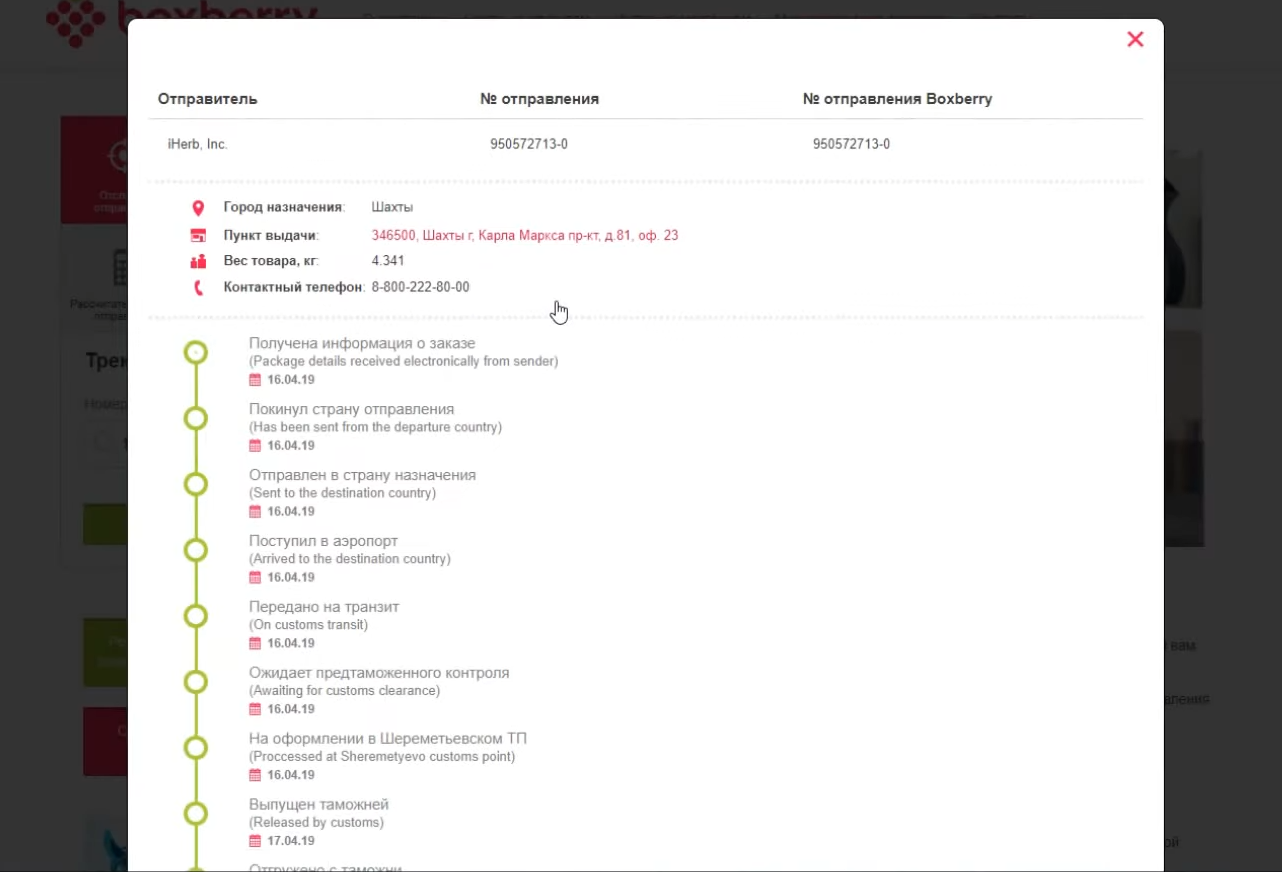Click the Пункт выдачи label
This screenshot has height=872, width=1282.
coord(271,236)
